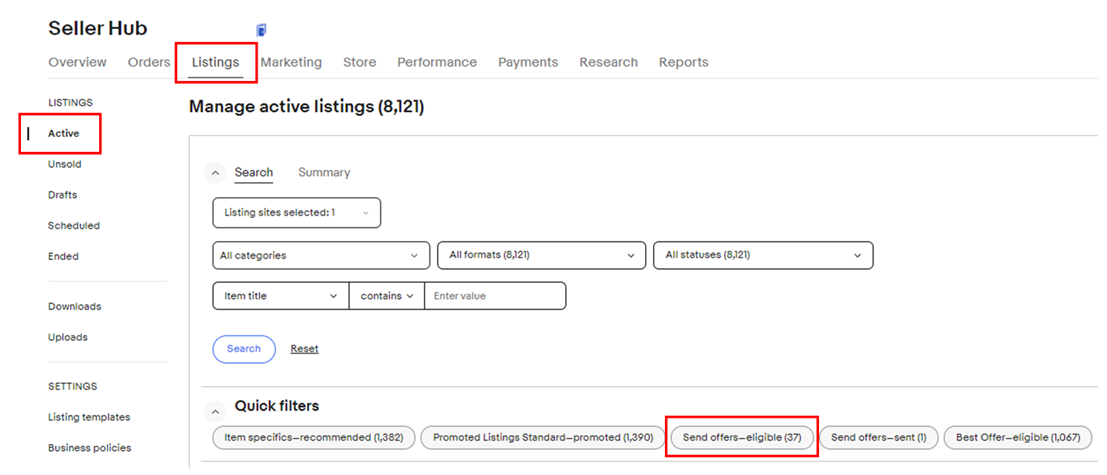The image size is (1107, 475).
Task: Open the All formats dropdown
Action: click(x=541, y=255)
